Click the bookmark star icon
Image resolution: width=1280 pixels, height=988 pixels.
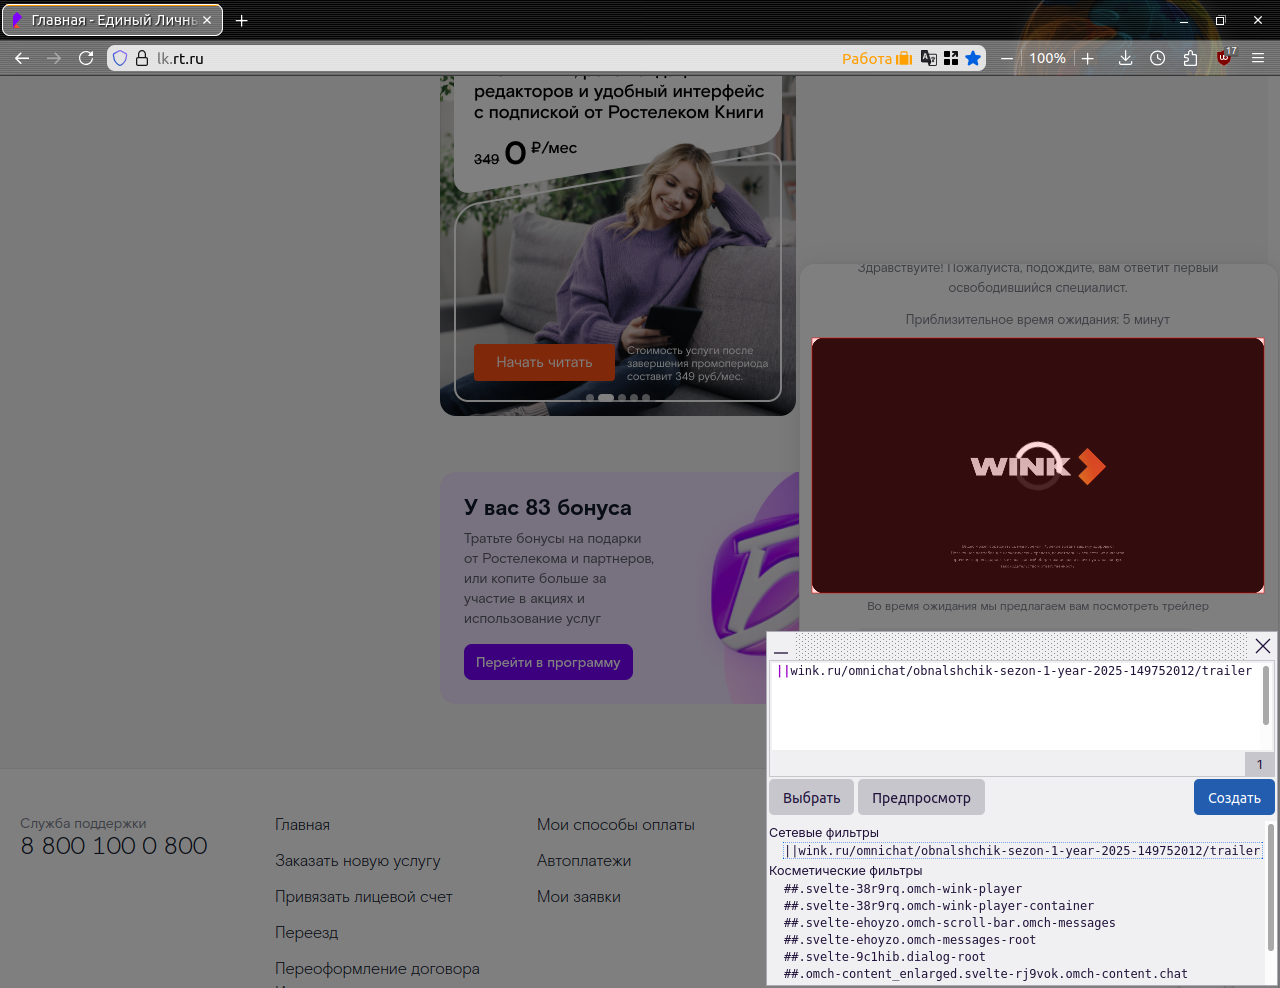(x=973, y=58)
